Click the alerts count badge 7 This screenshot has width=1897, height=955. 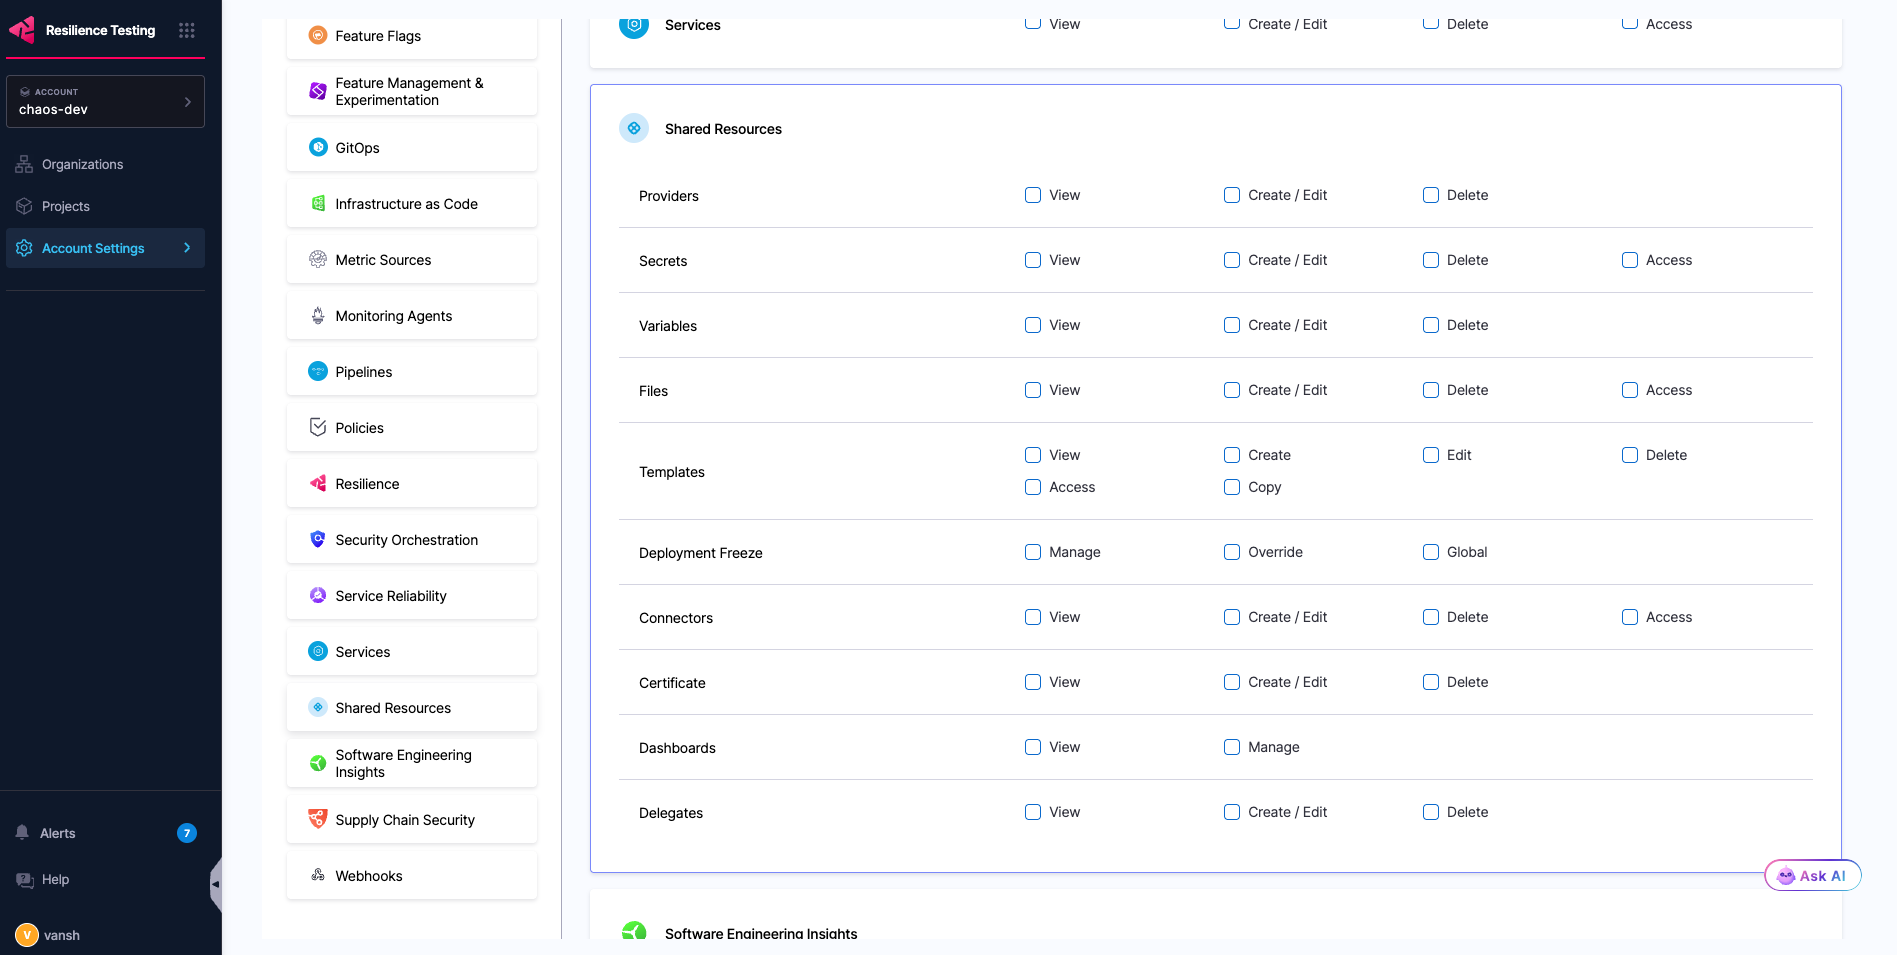tap(187, 833)
